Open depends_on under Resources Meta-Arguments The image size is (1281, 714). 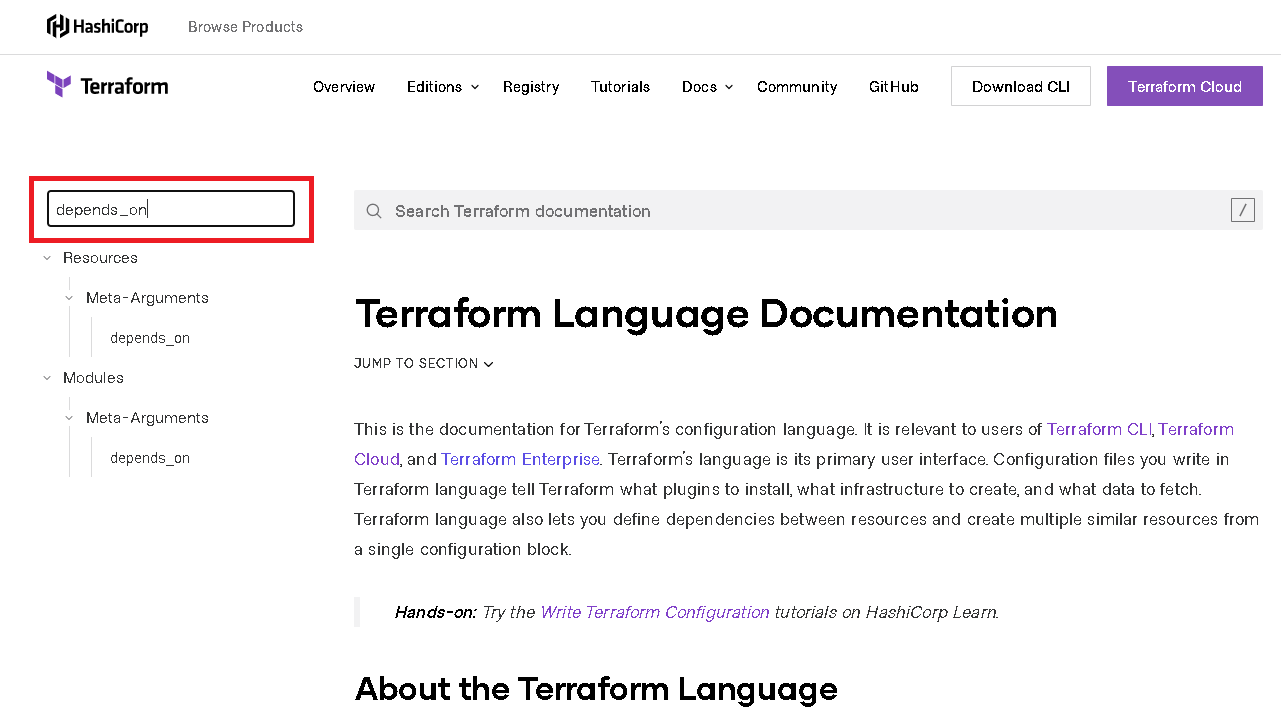point(150,338)
